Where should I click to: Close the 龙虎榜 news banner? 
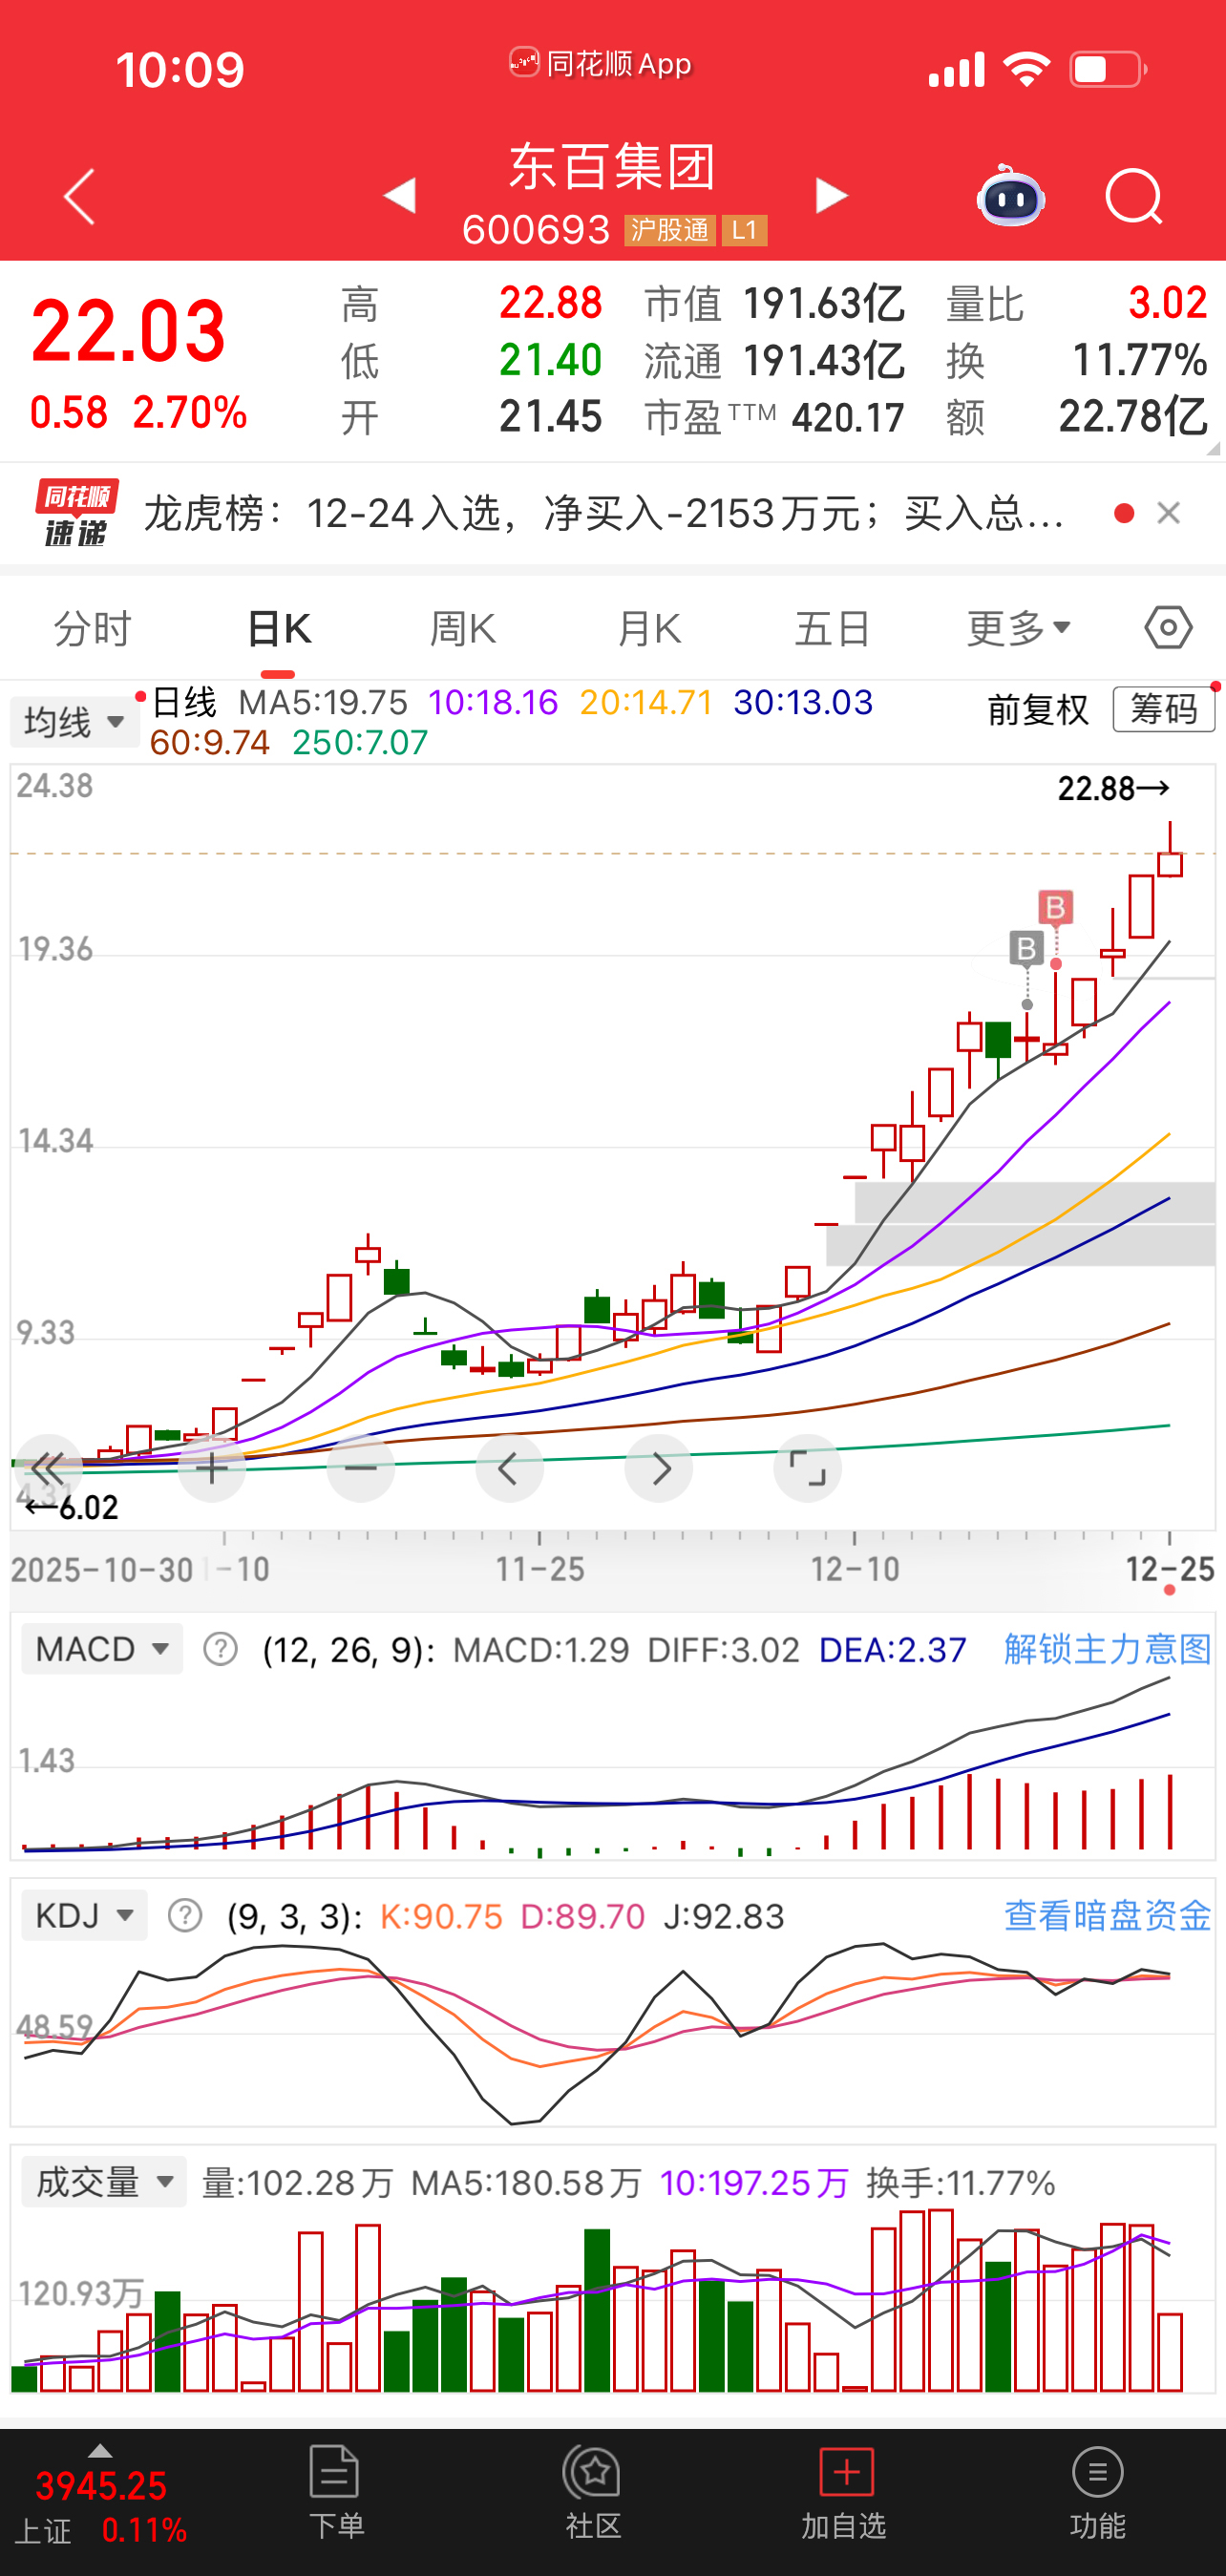(x=1168, y=513)
